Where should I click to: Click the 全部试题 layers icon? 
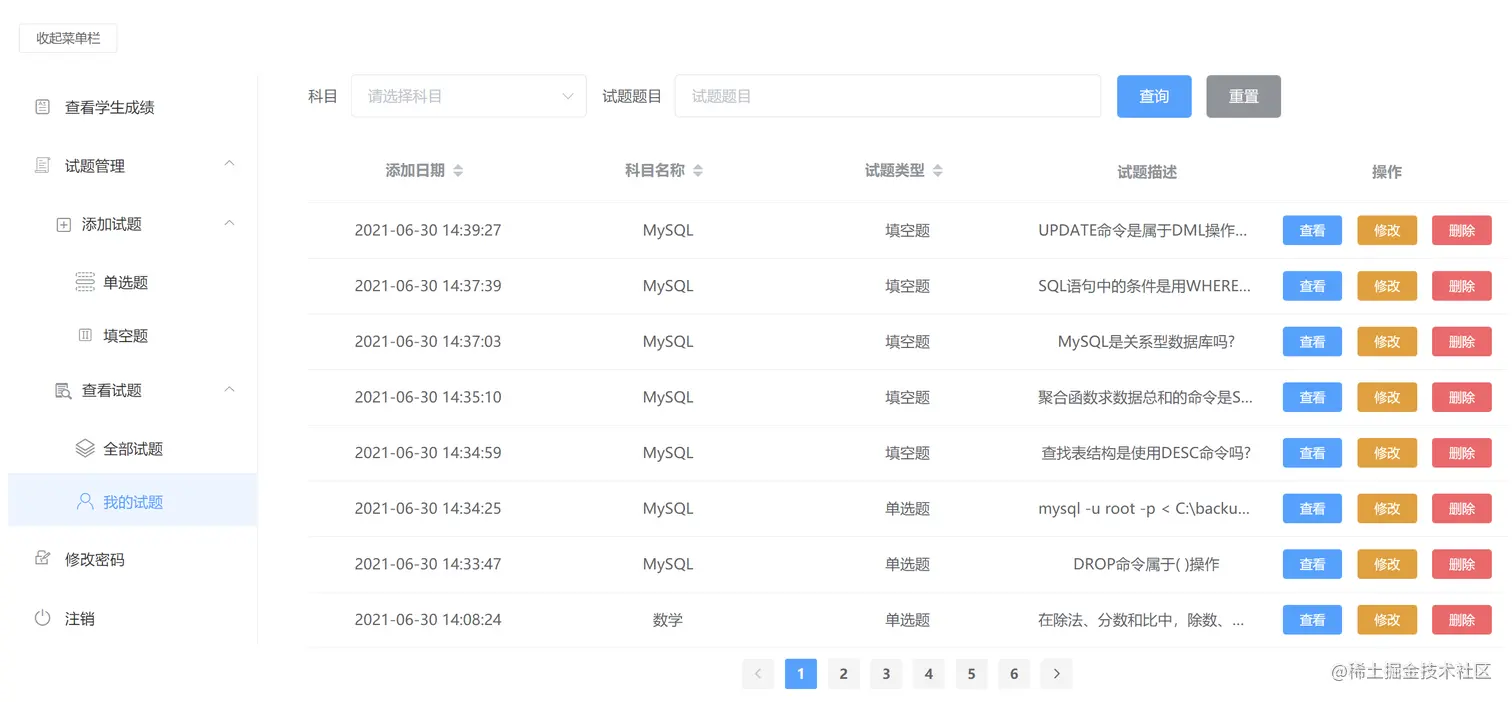pyautogui.click(x=85, y=448)
